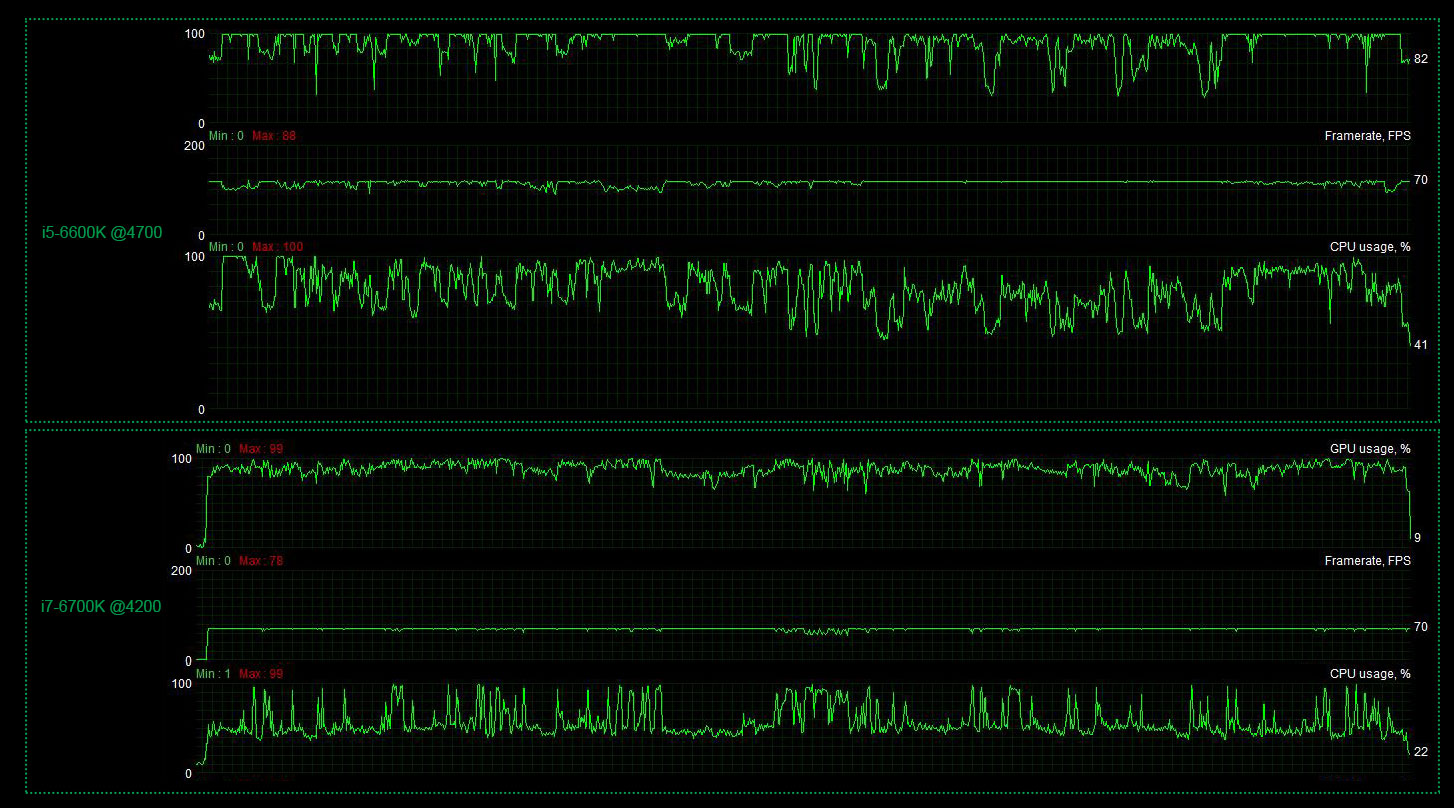Select "Max : 99" above the i7-6700K GPU usage graph

pos(261,449)
